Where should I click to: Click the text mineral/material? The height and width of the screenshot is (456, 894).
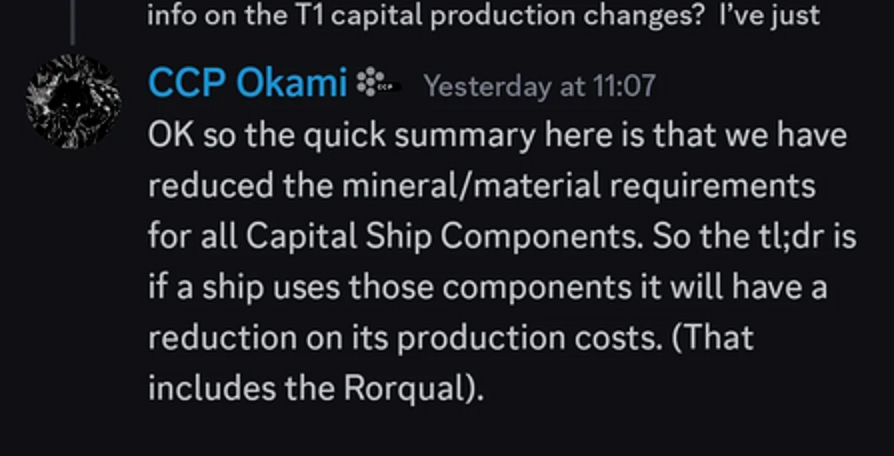point(471,186)
